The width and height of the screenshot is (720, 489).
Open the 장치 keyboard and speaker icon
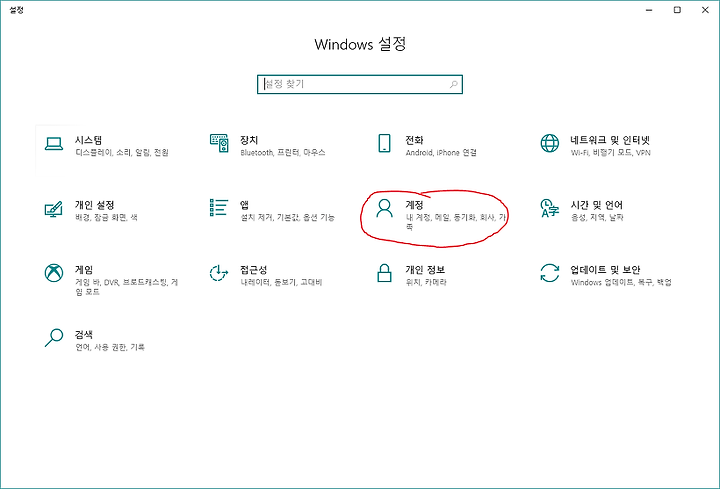[x=219, y=143]
